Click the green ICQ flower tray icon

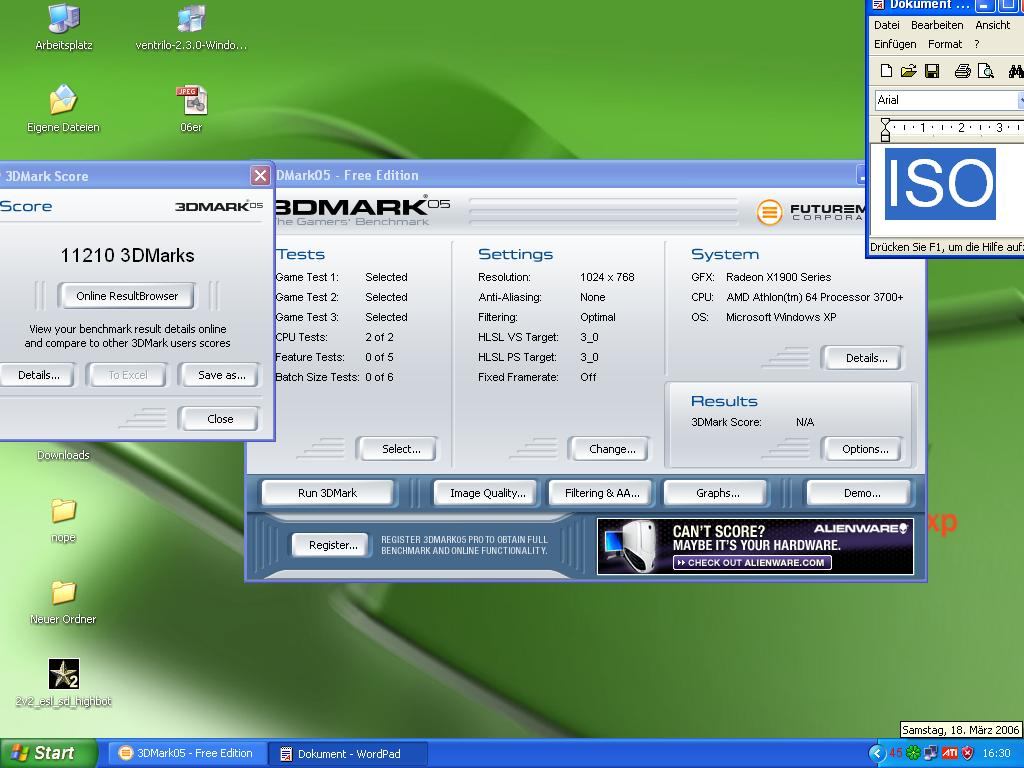pos(913,753)
